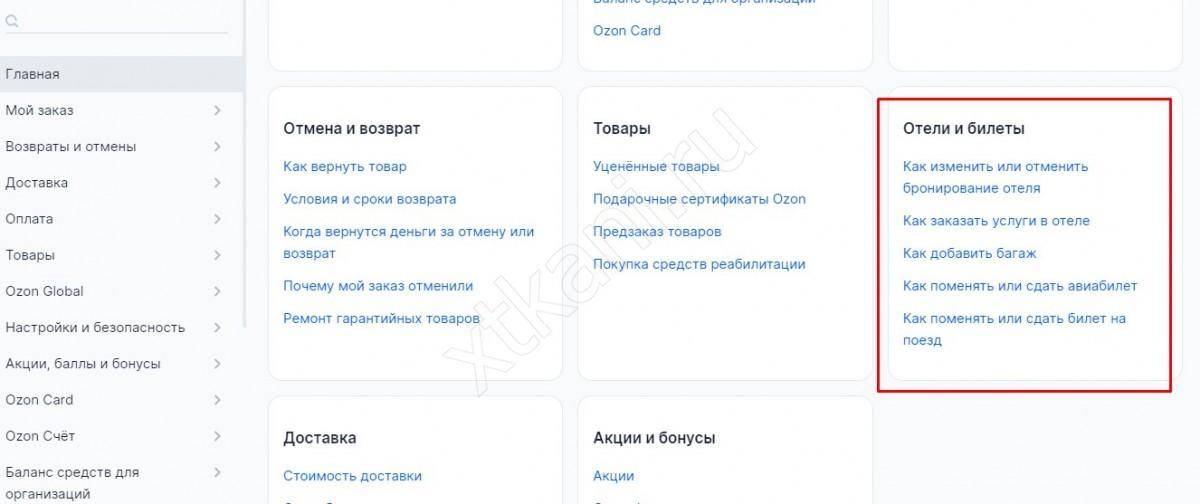Viewport: 1200px width, 504px height.
Task: Expand the Возвраты и отмены chevron
Action: pyautogui.click(x=217, y=147)
